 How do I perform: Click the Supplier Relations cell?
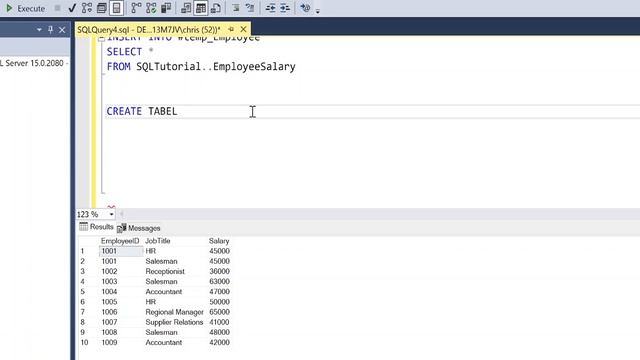click(x=174, y=322)
